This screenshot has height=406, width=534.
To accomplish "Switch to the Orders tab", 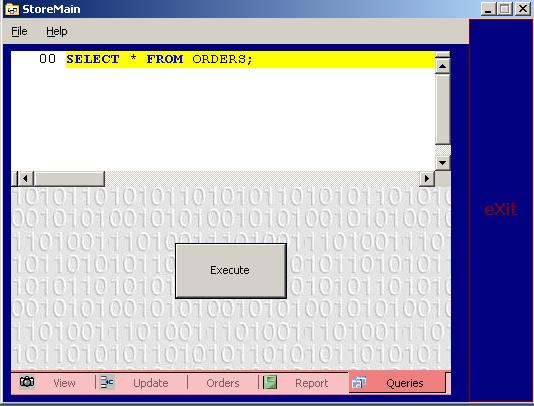I will tap(223, 383).
